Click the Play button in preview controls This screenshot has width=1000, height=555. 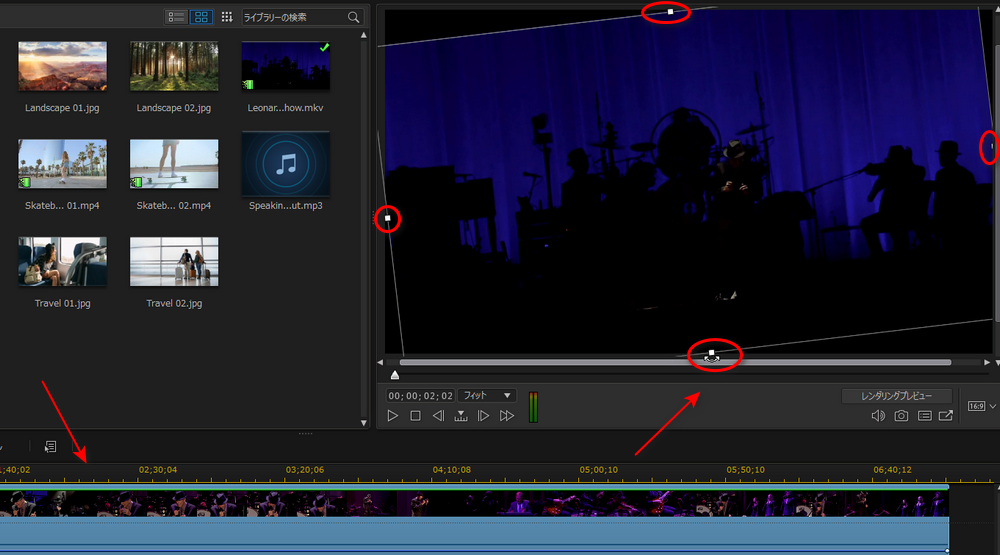(x=393, y=416)
